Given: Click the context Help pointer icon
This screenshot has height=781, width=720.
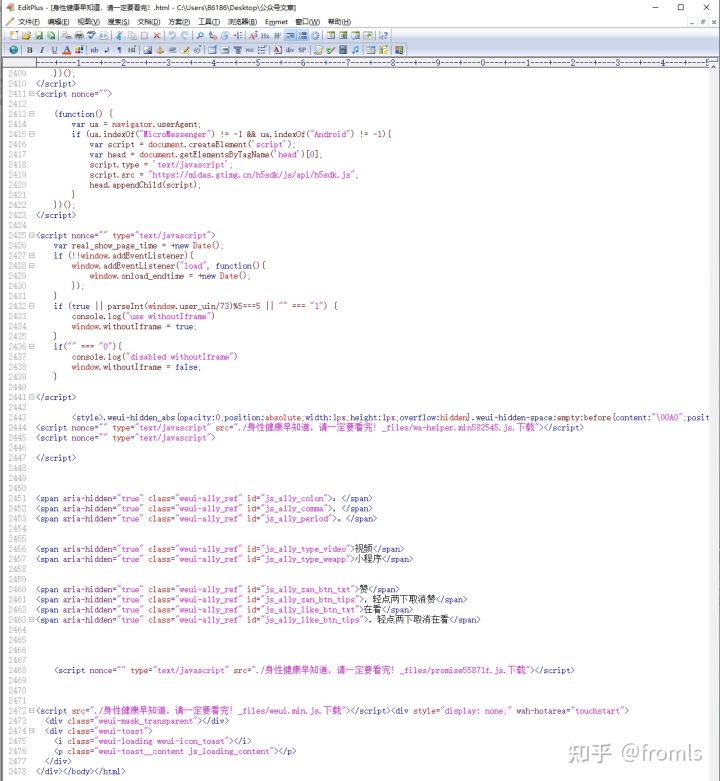Looking at the screenshot, I should coord(383,35).
